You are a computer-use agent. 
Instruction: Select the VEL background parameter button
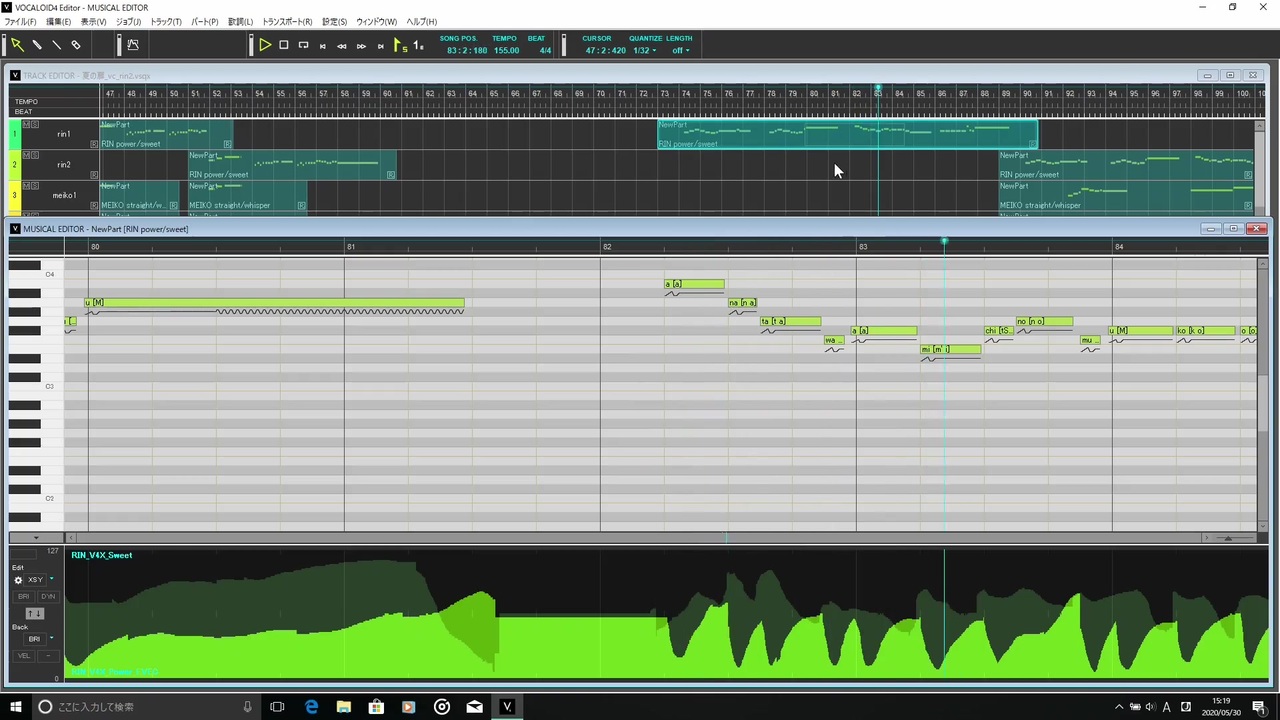click(24, 656)
